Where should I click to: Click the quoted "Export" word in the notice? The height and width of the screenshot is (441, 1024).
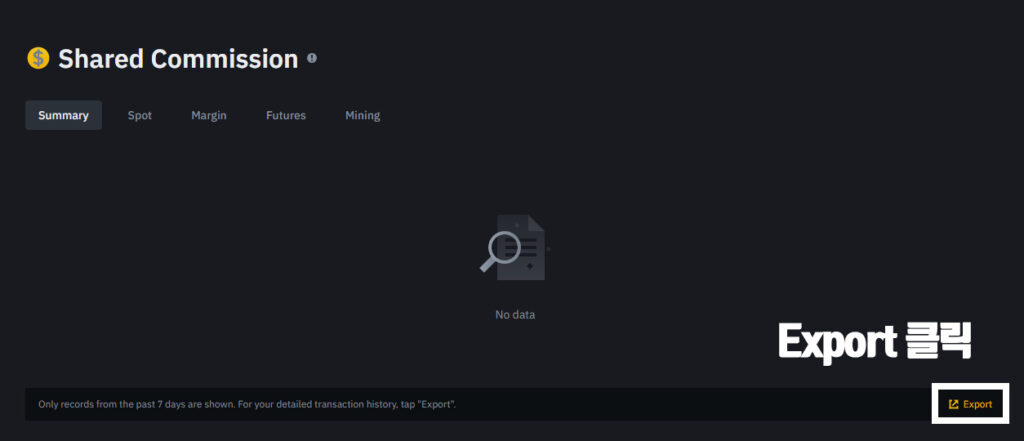tap(436, 404)
